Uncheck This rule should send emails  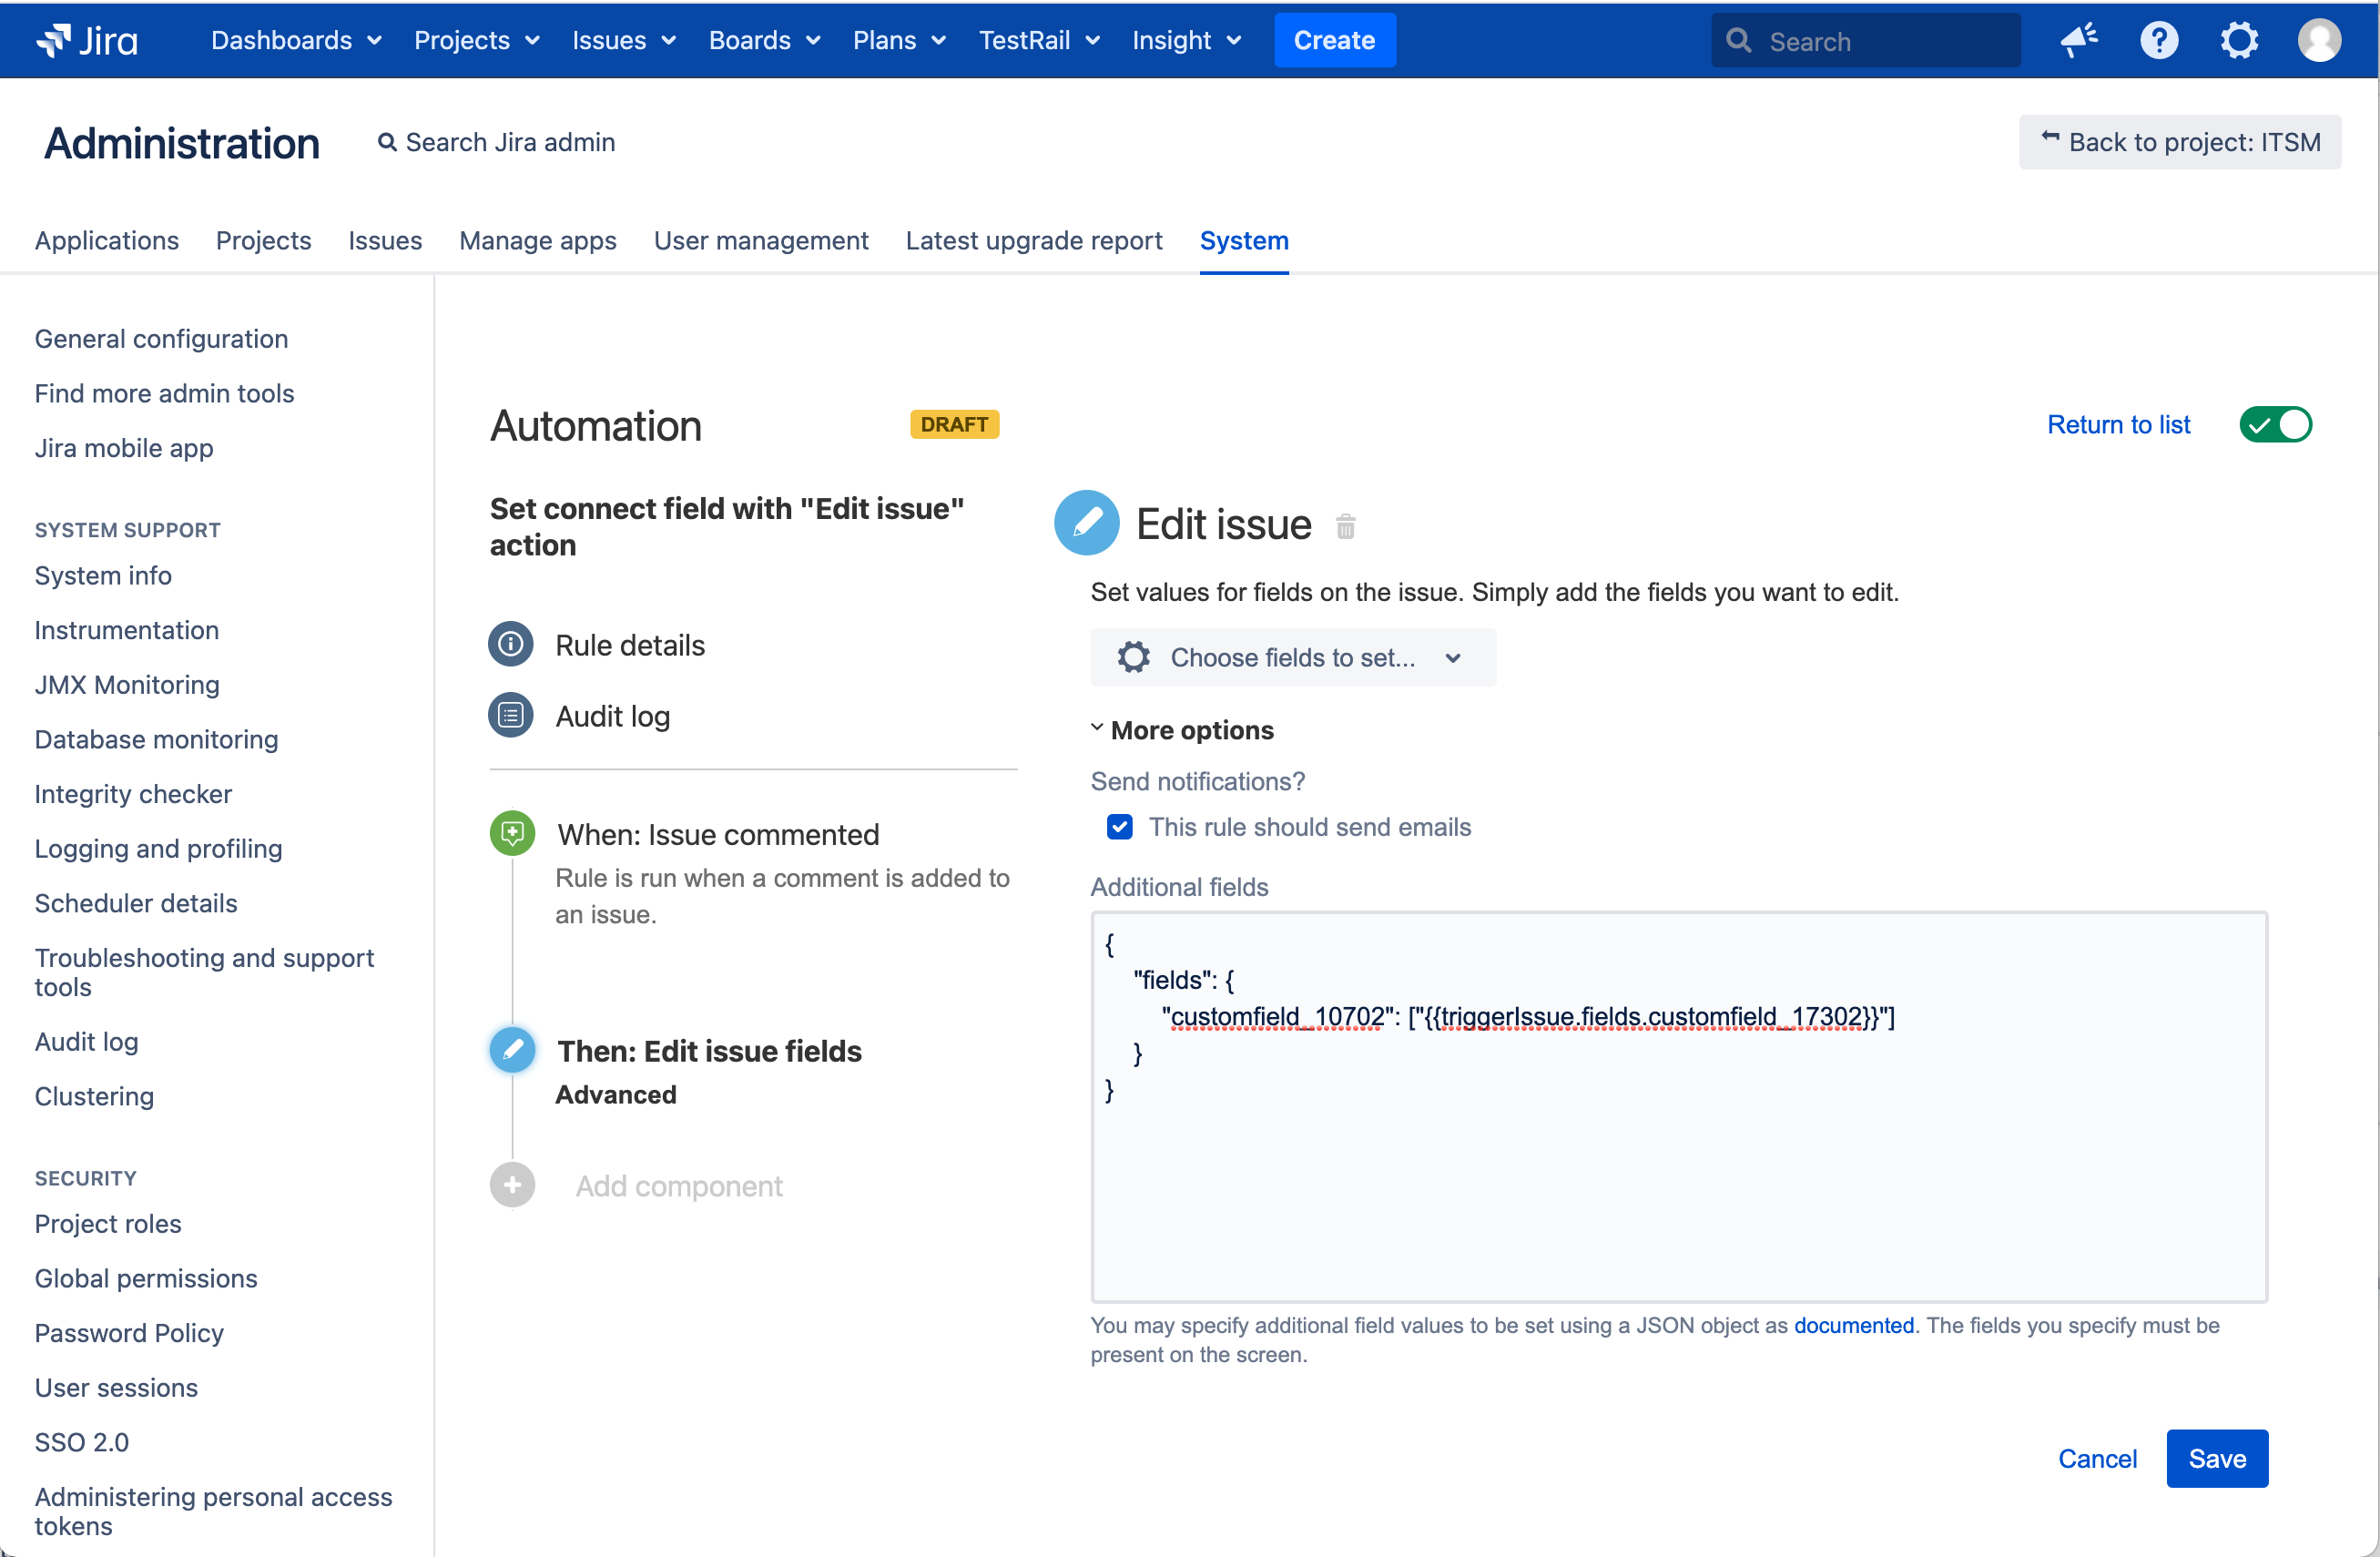point(1119,827)
